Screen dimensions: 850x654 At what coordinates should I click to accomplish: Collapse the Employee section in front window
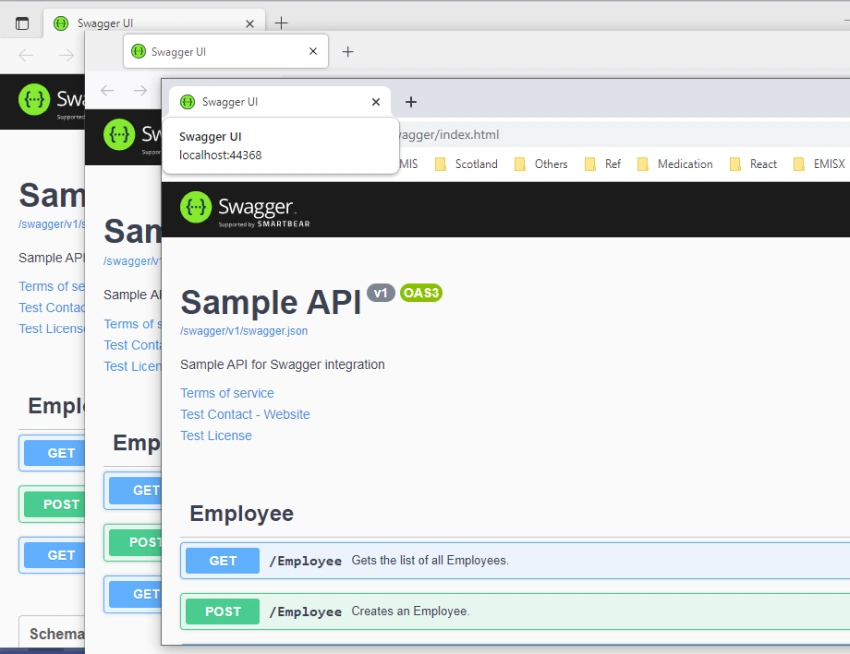[242, 513]
